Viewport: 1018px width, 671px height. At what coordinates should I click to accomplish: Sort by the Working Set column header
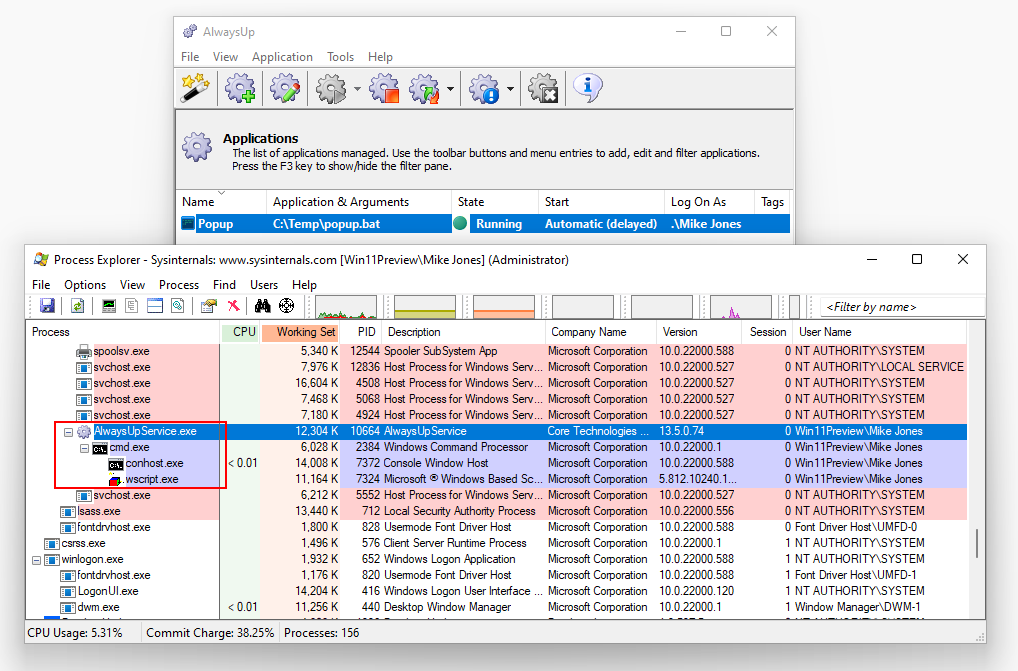301,332
